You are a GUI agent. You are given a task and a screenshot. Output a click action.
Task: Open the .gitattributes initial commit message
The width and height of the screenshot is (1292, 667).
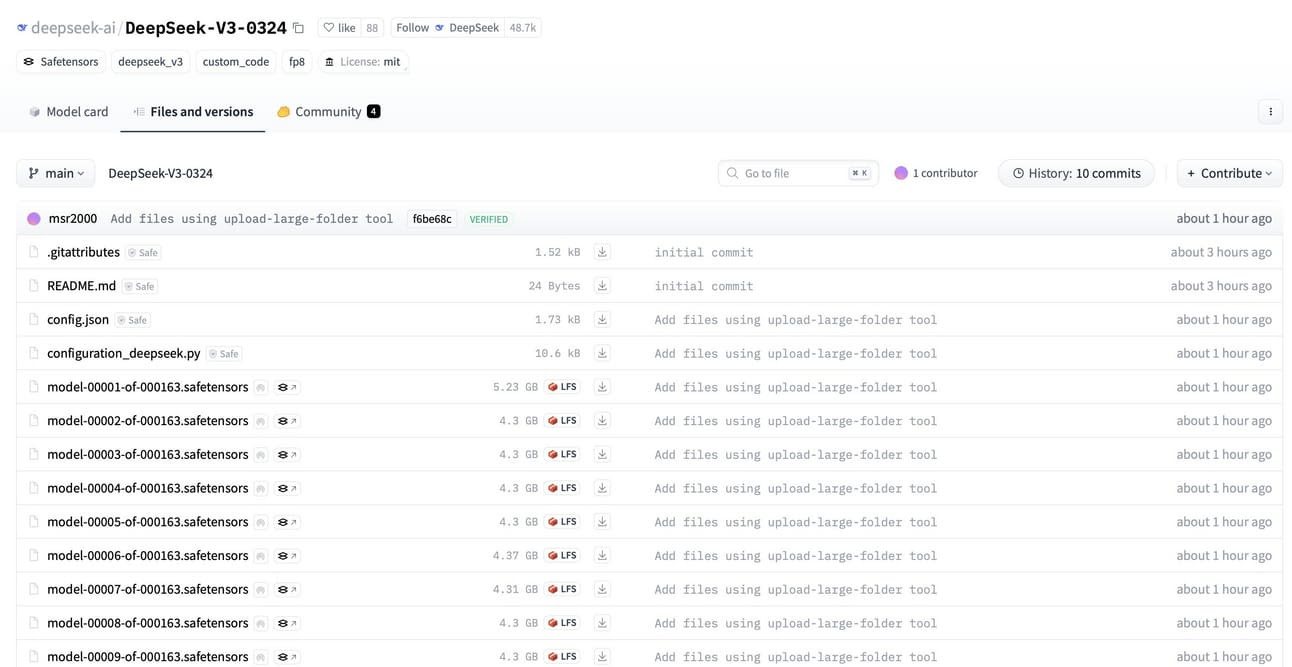point(704,252)
